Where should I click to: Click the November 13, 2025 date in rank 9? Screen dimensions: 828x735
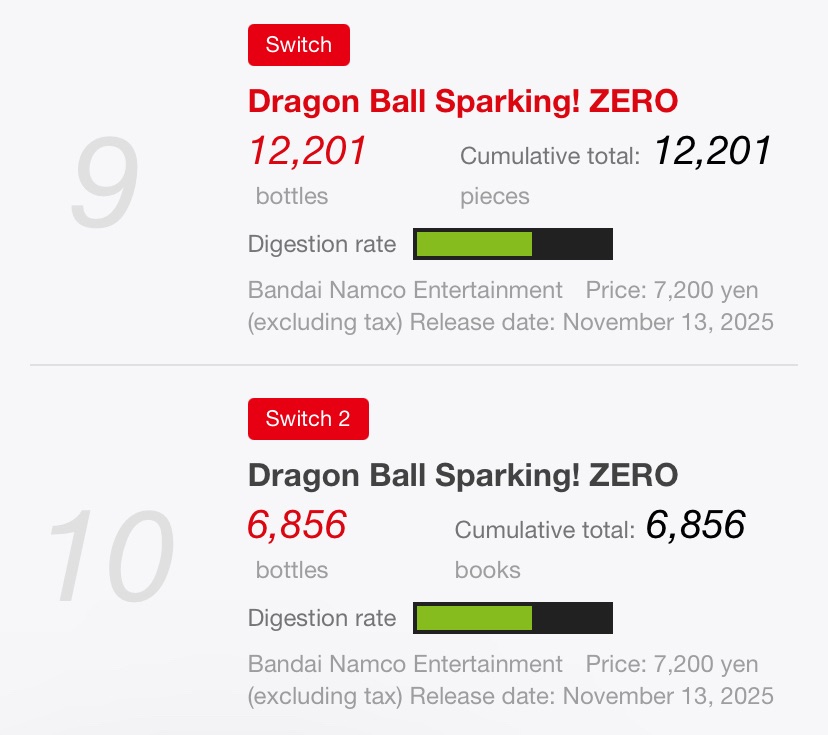(x=668, y=322)
